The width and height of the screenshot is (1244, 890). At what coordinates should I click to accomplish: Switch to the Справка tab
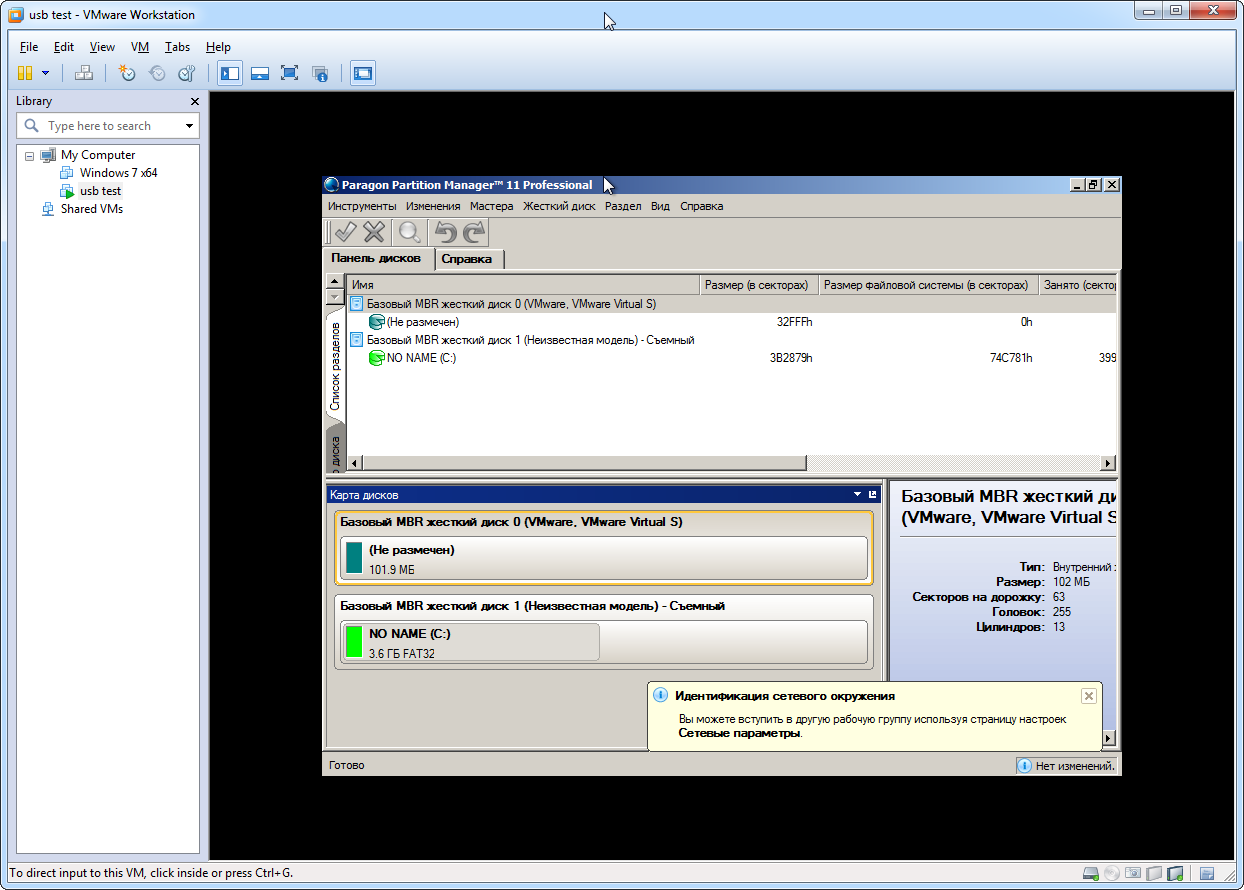[x=467, y=259]
